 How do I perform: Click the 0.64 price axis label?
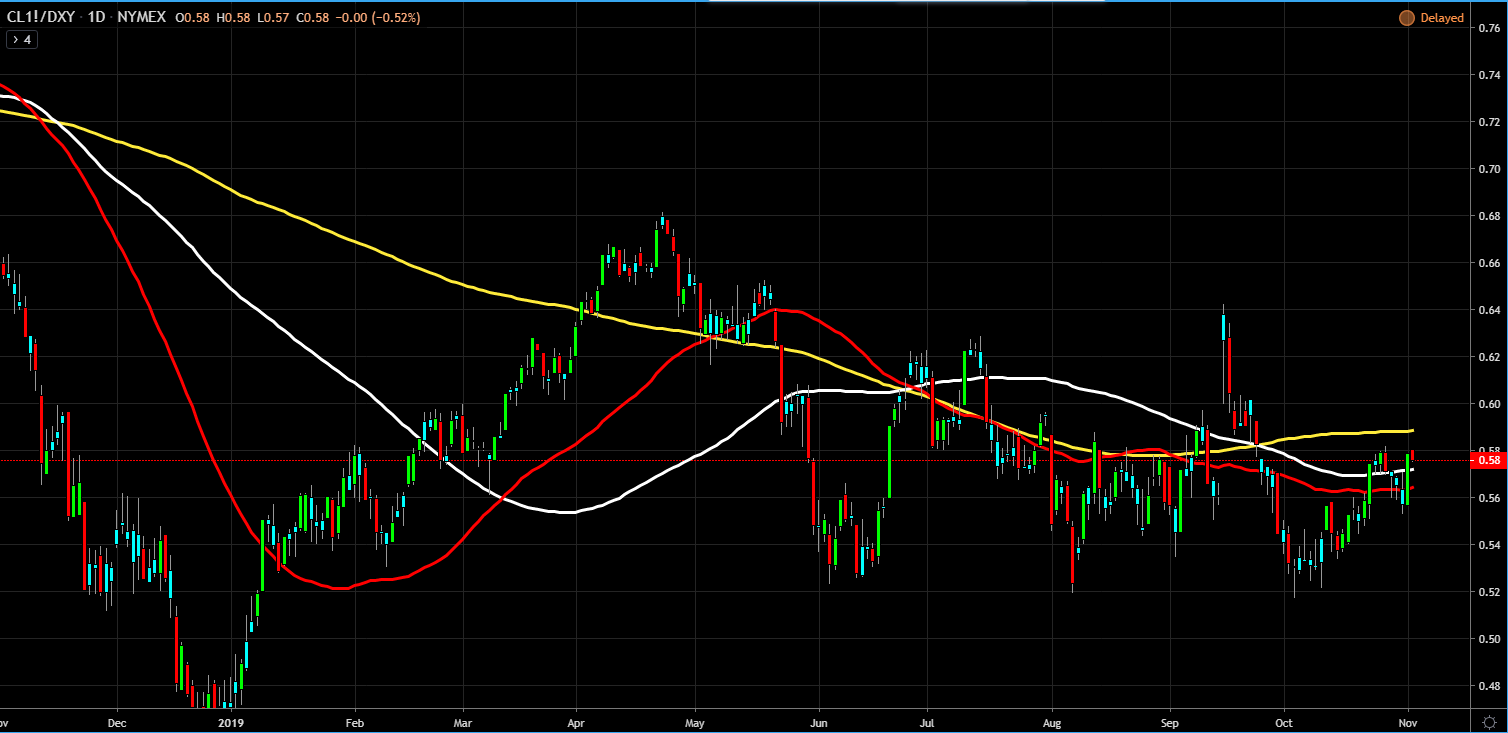point(1488,310)
